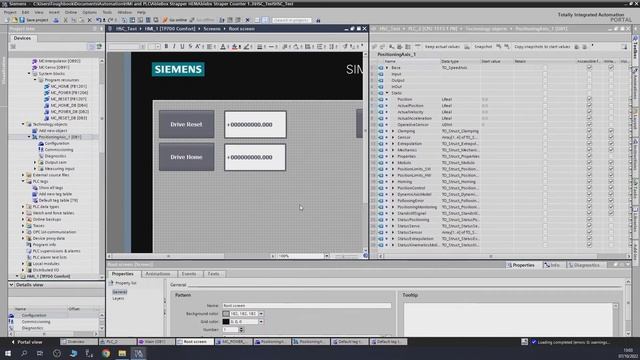The height and width of the screenshot is (360, 640).
Task: Toggle Accessible checkbox for Base row
Action: [589, 67]
